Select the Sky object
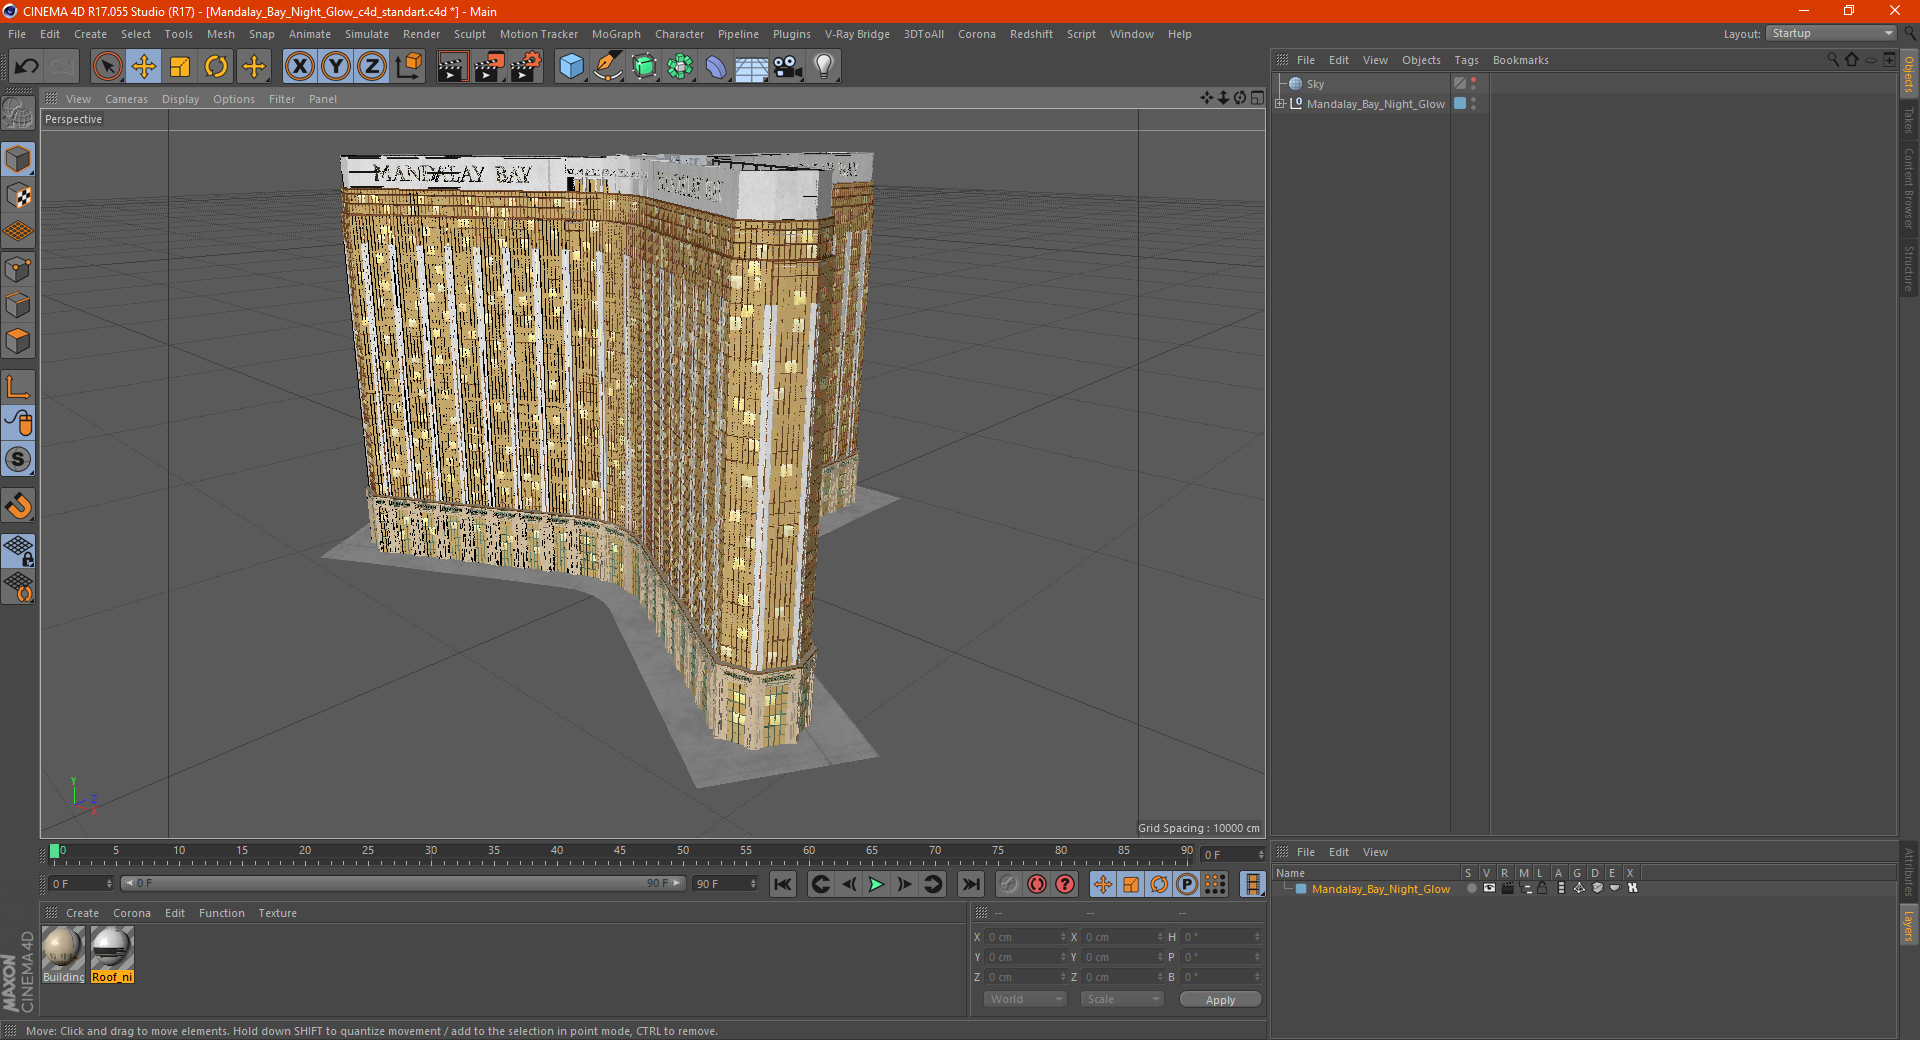 tap(1315, 84)
